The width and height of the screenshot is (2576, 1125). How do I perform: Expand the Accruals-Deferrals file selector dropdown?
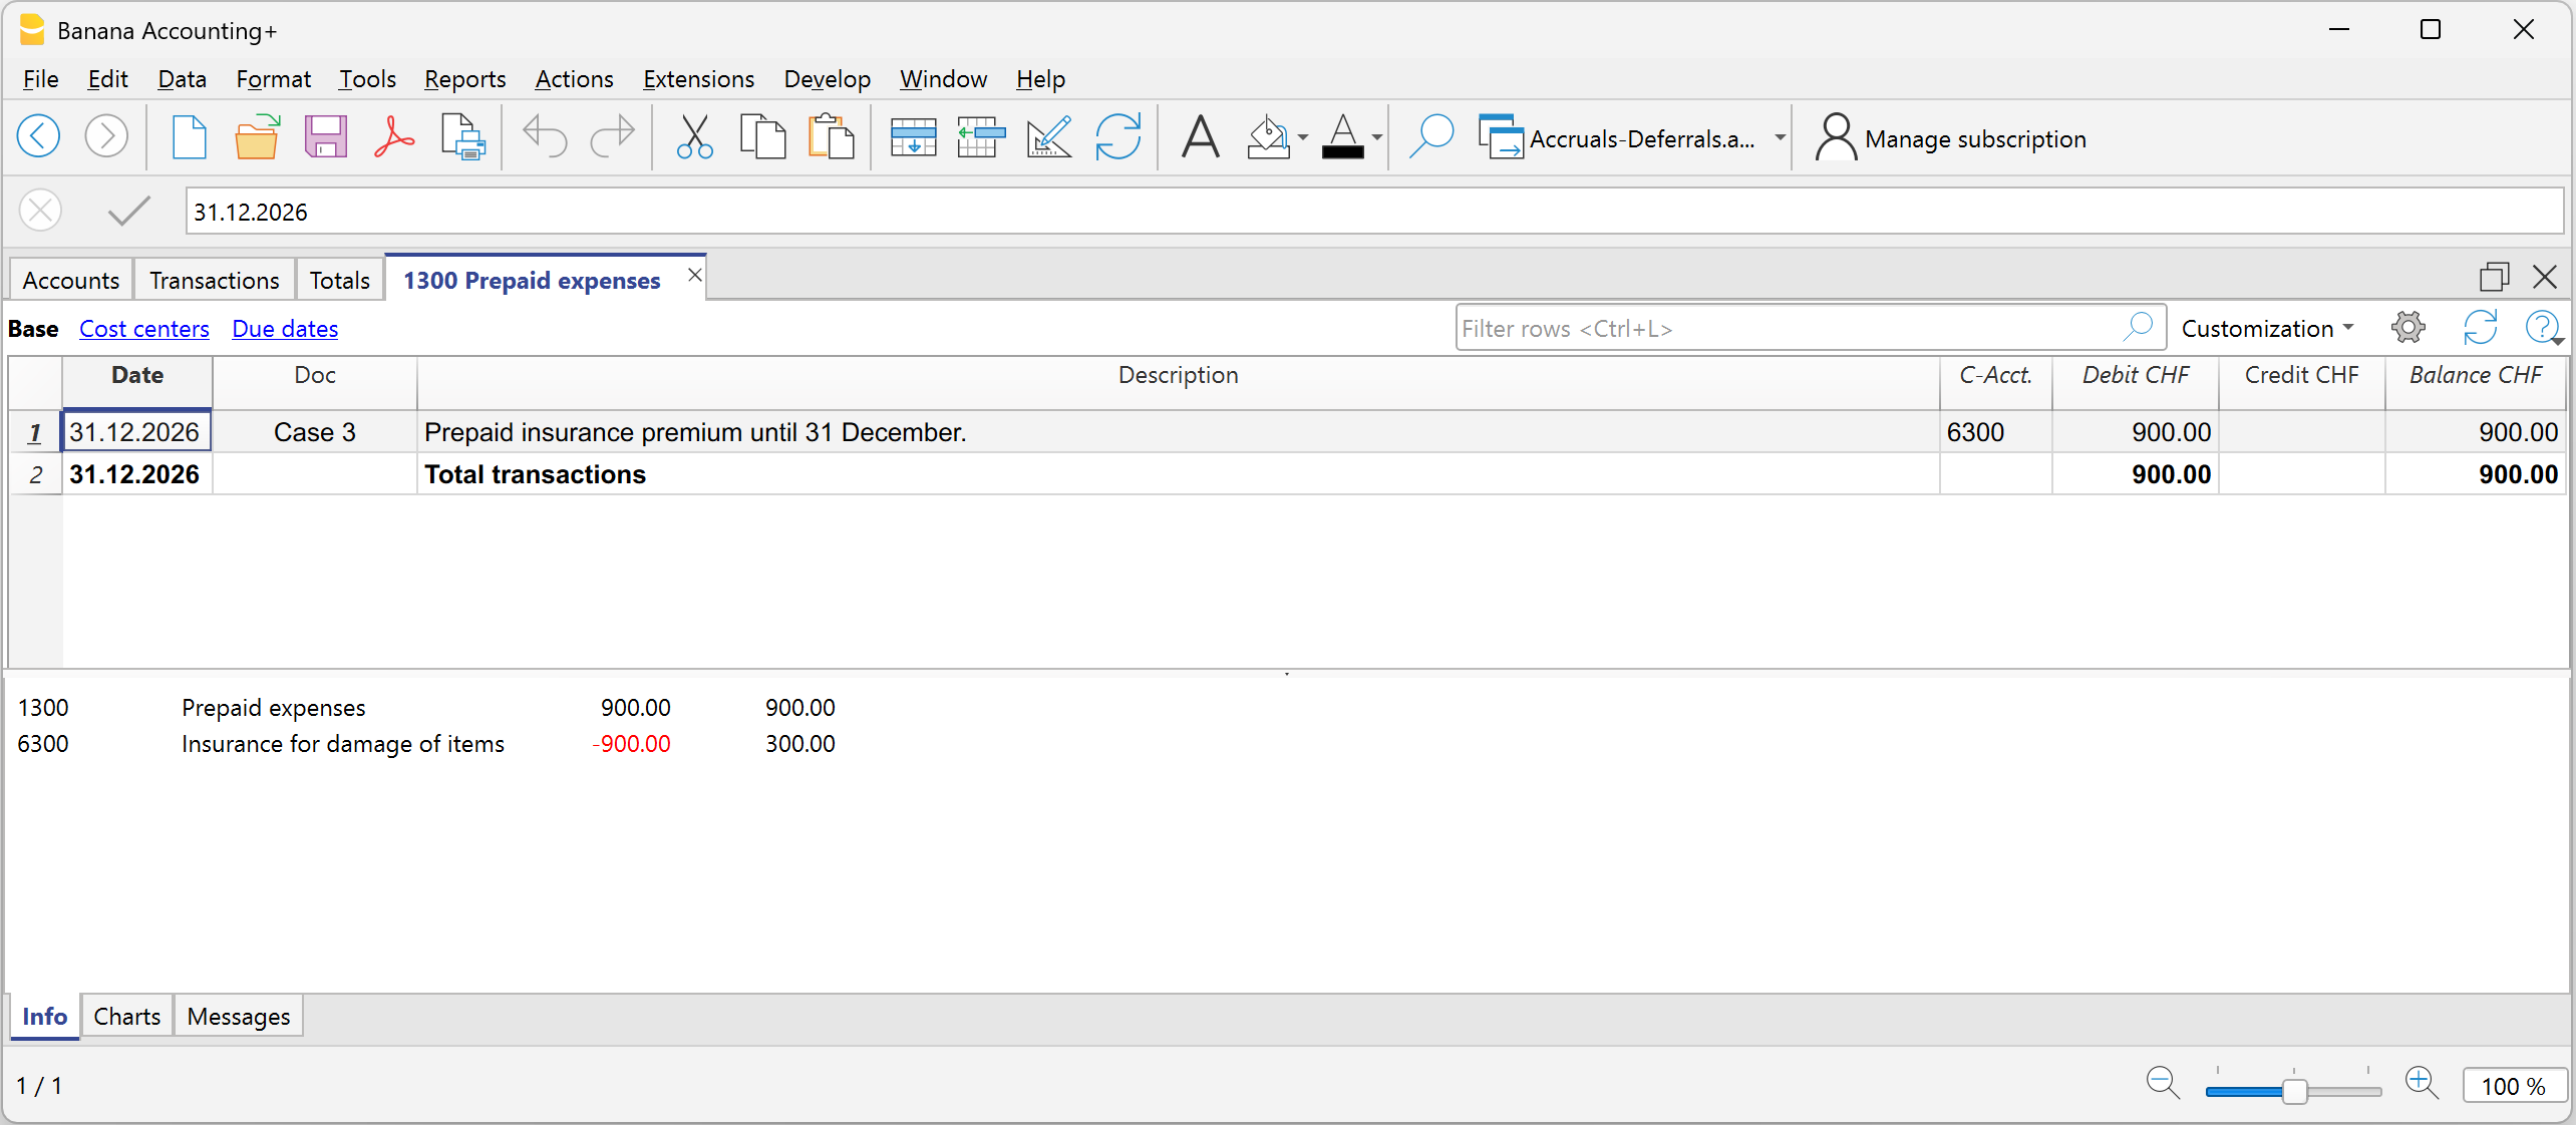(1779, 137)
